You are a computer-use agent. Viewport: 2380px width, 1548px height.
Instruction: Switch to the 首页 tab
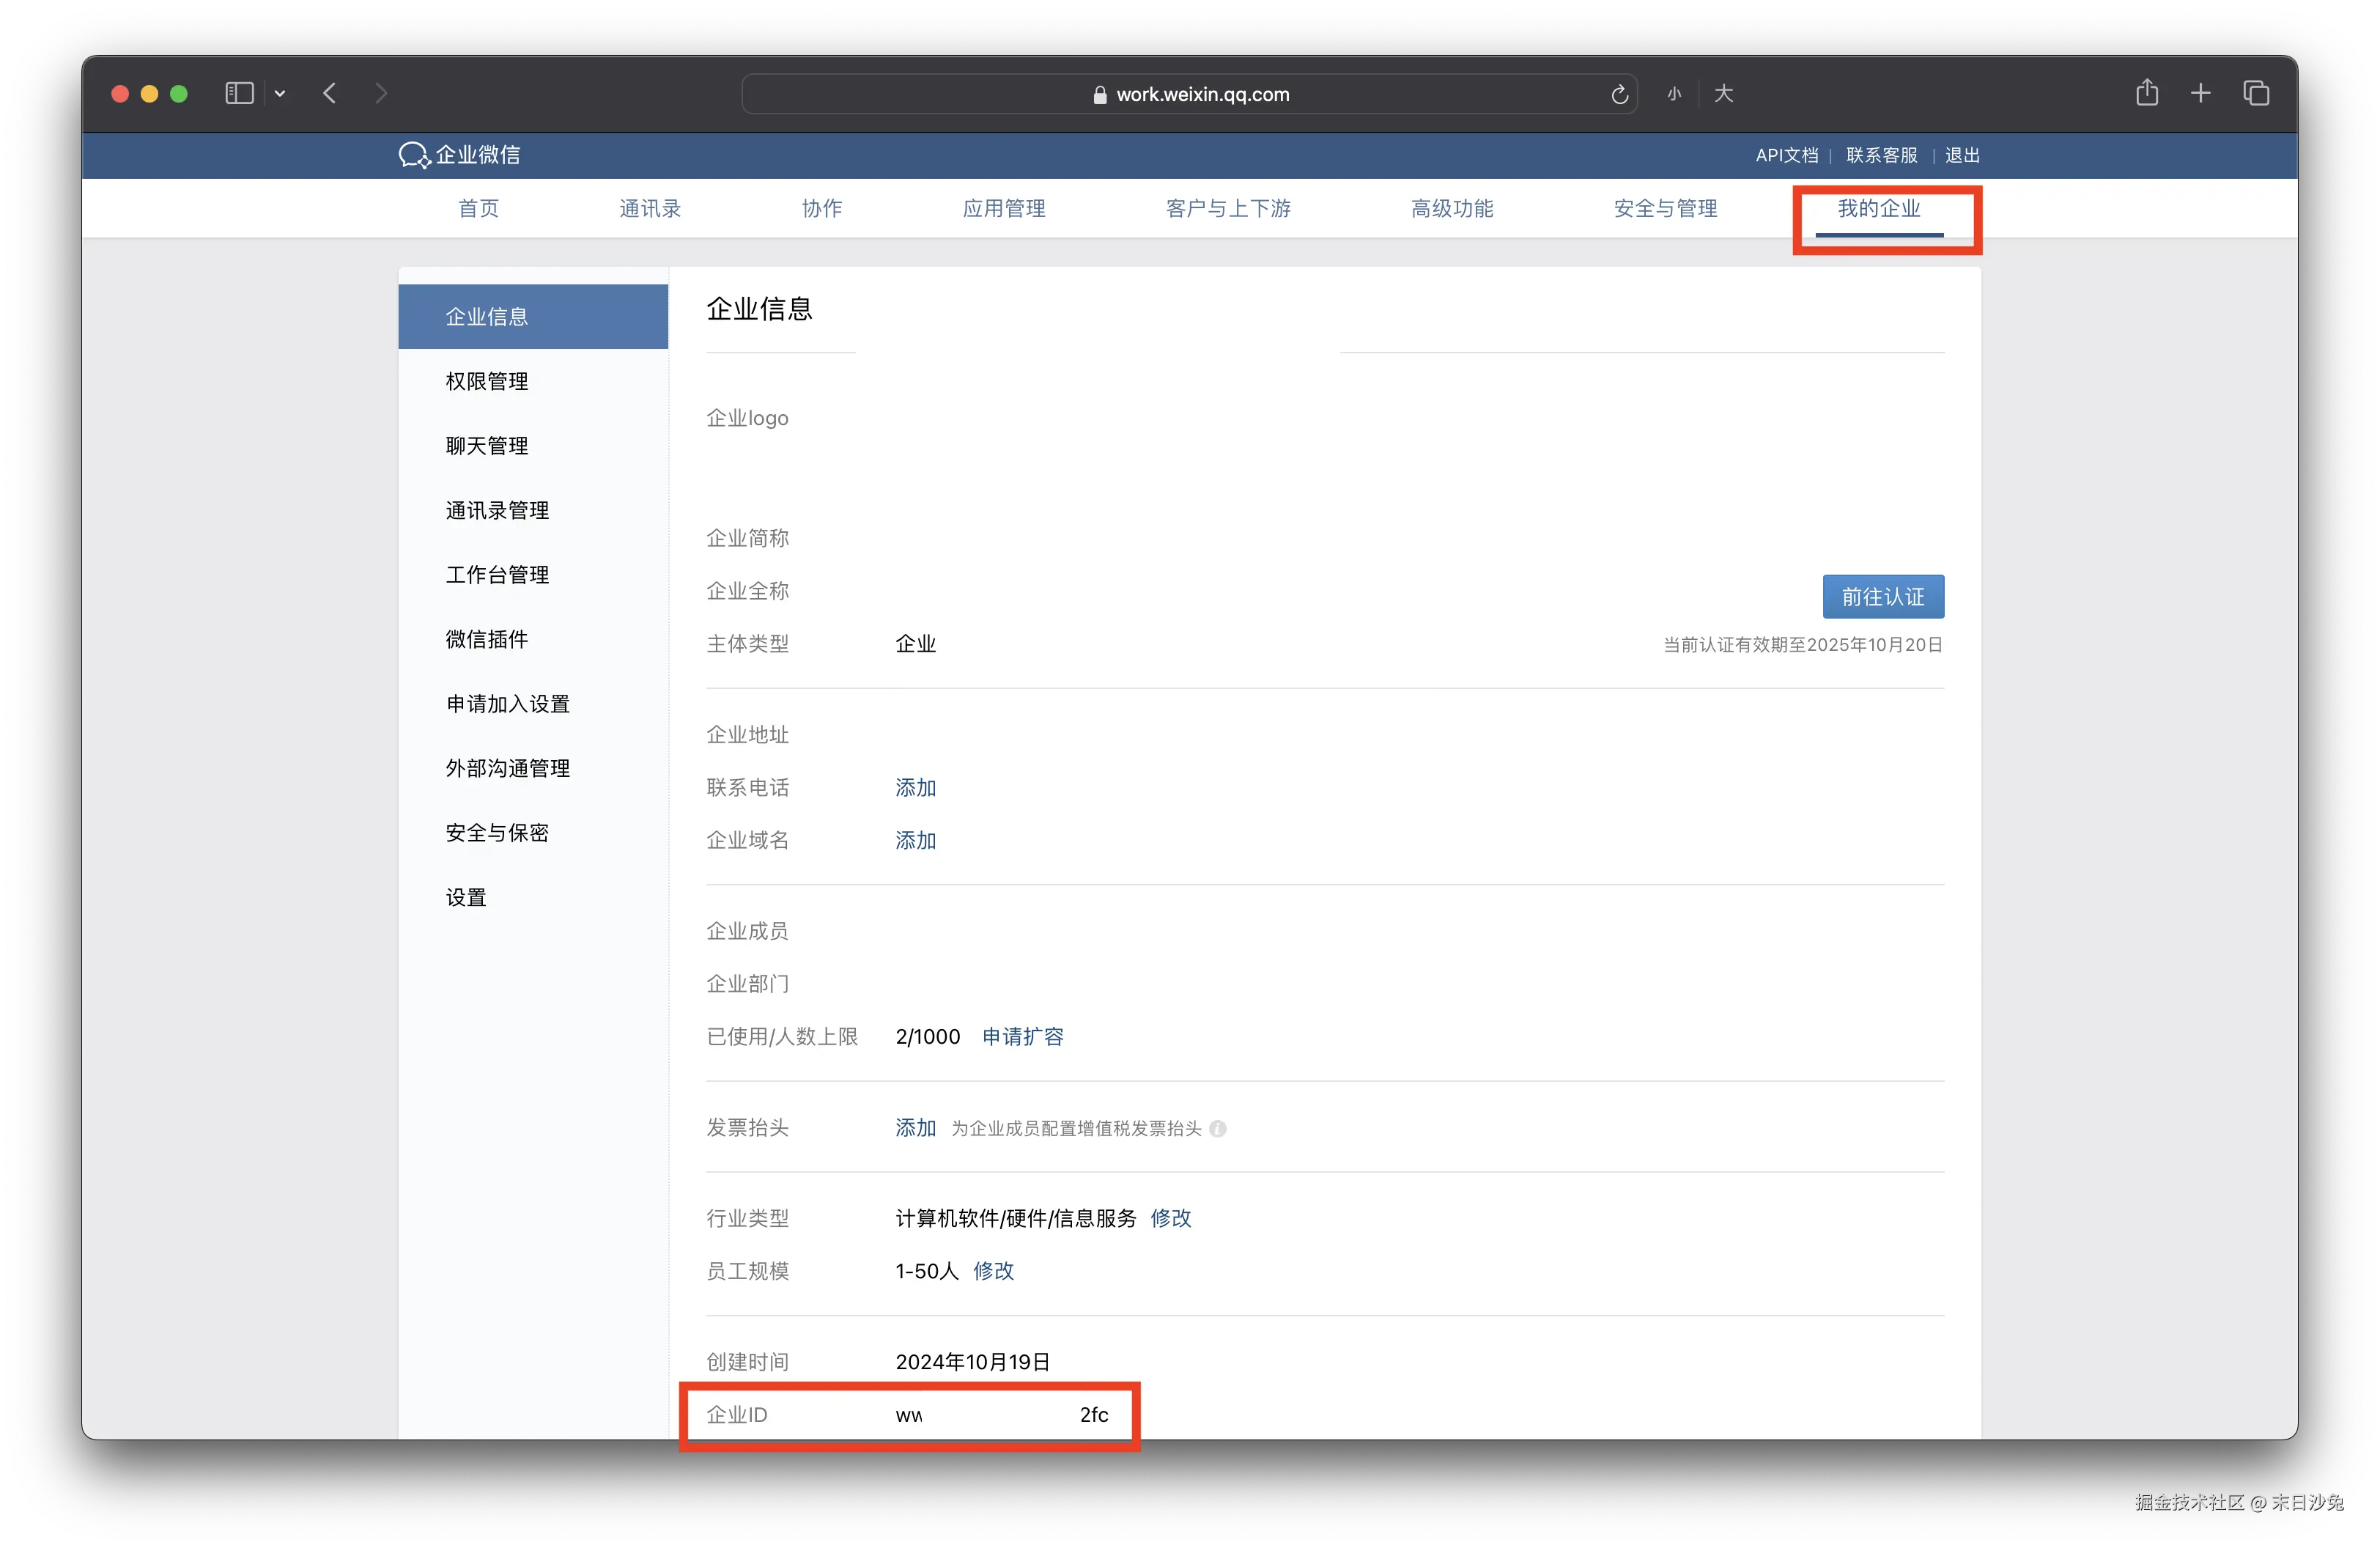[478, 208]
